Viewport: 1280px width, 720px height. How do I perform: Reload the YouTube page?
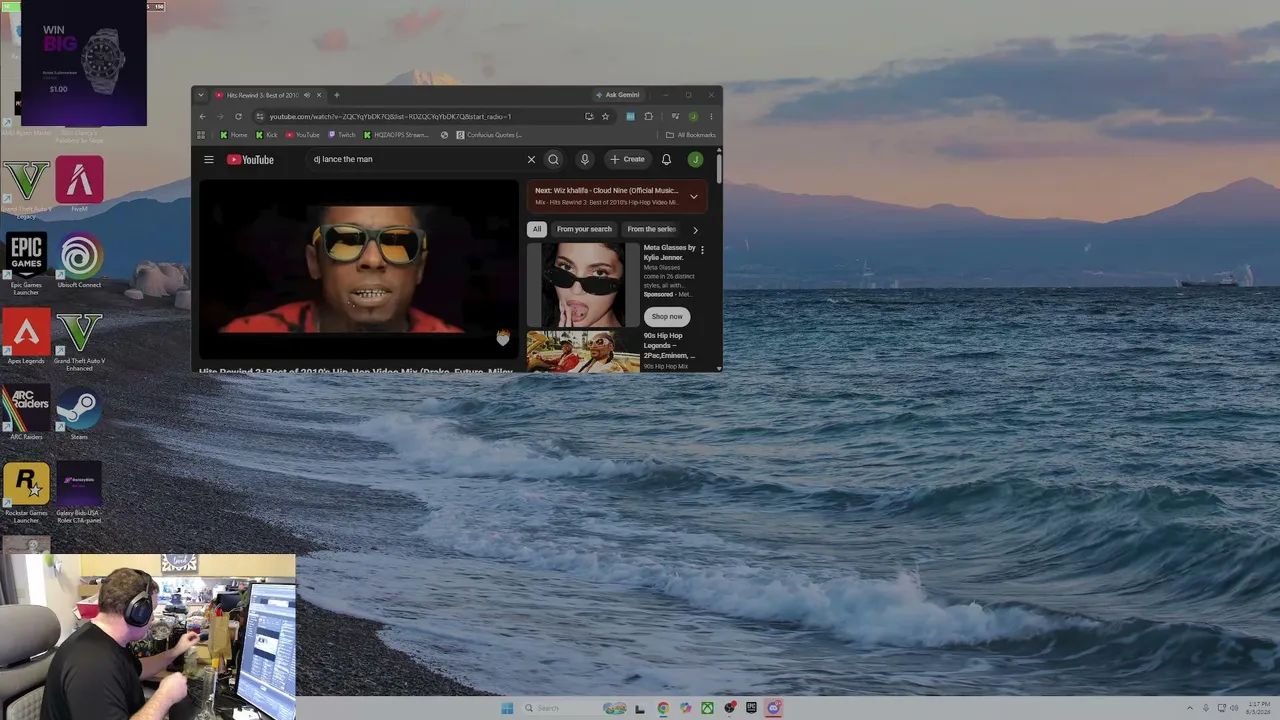point(238,116)
